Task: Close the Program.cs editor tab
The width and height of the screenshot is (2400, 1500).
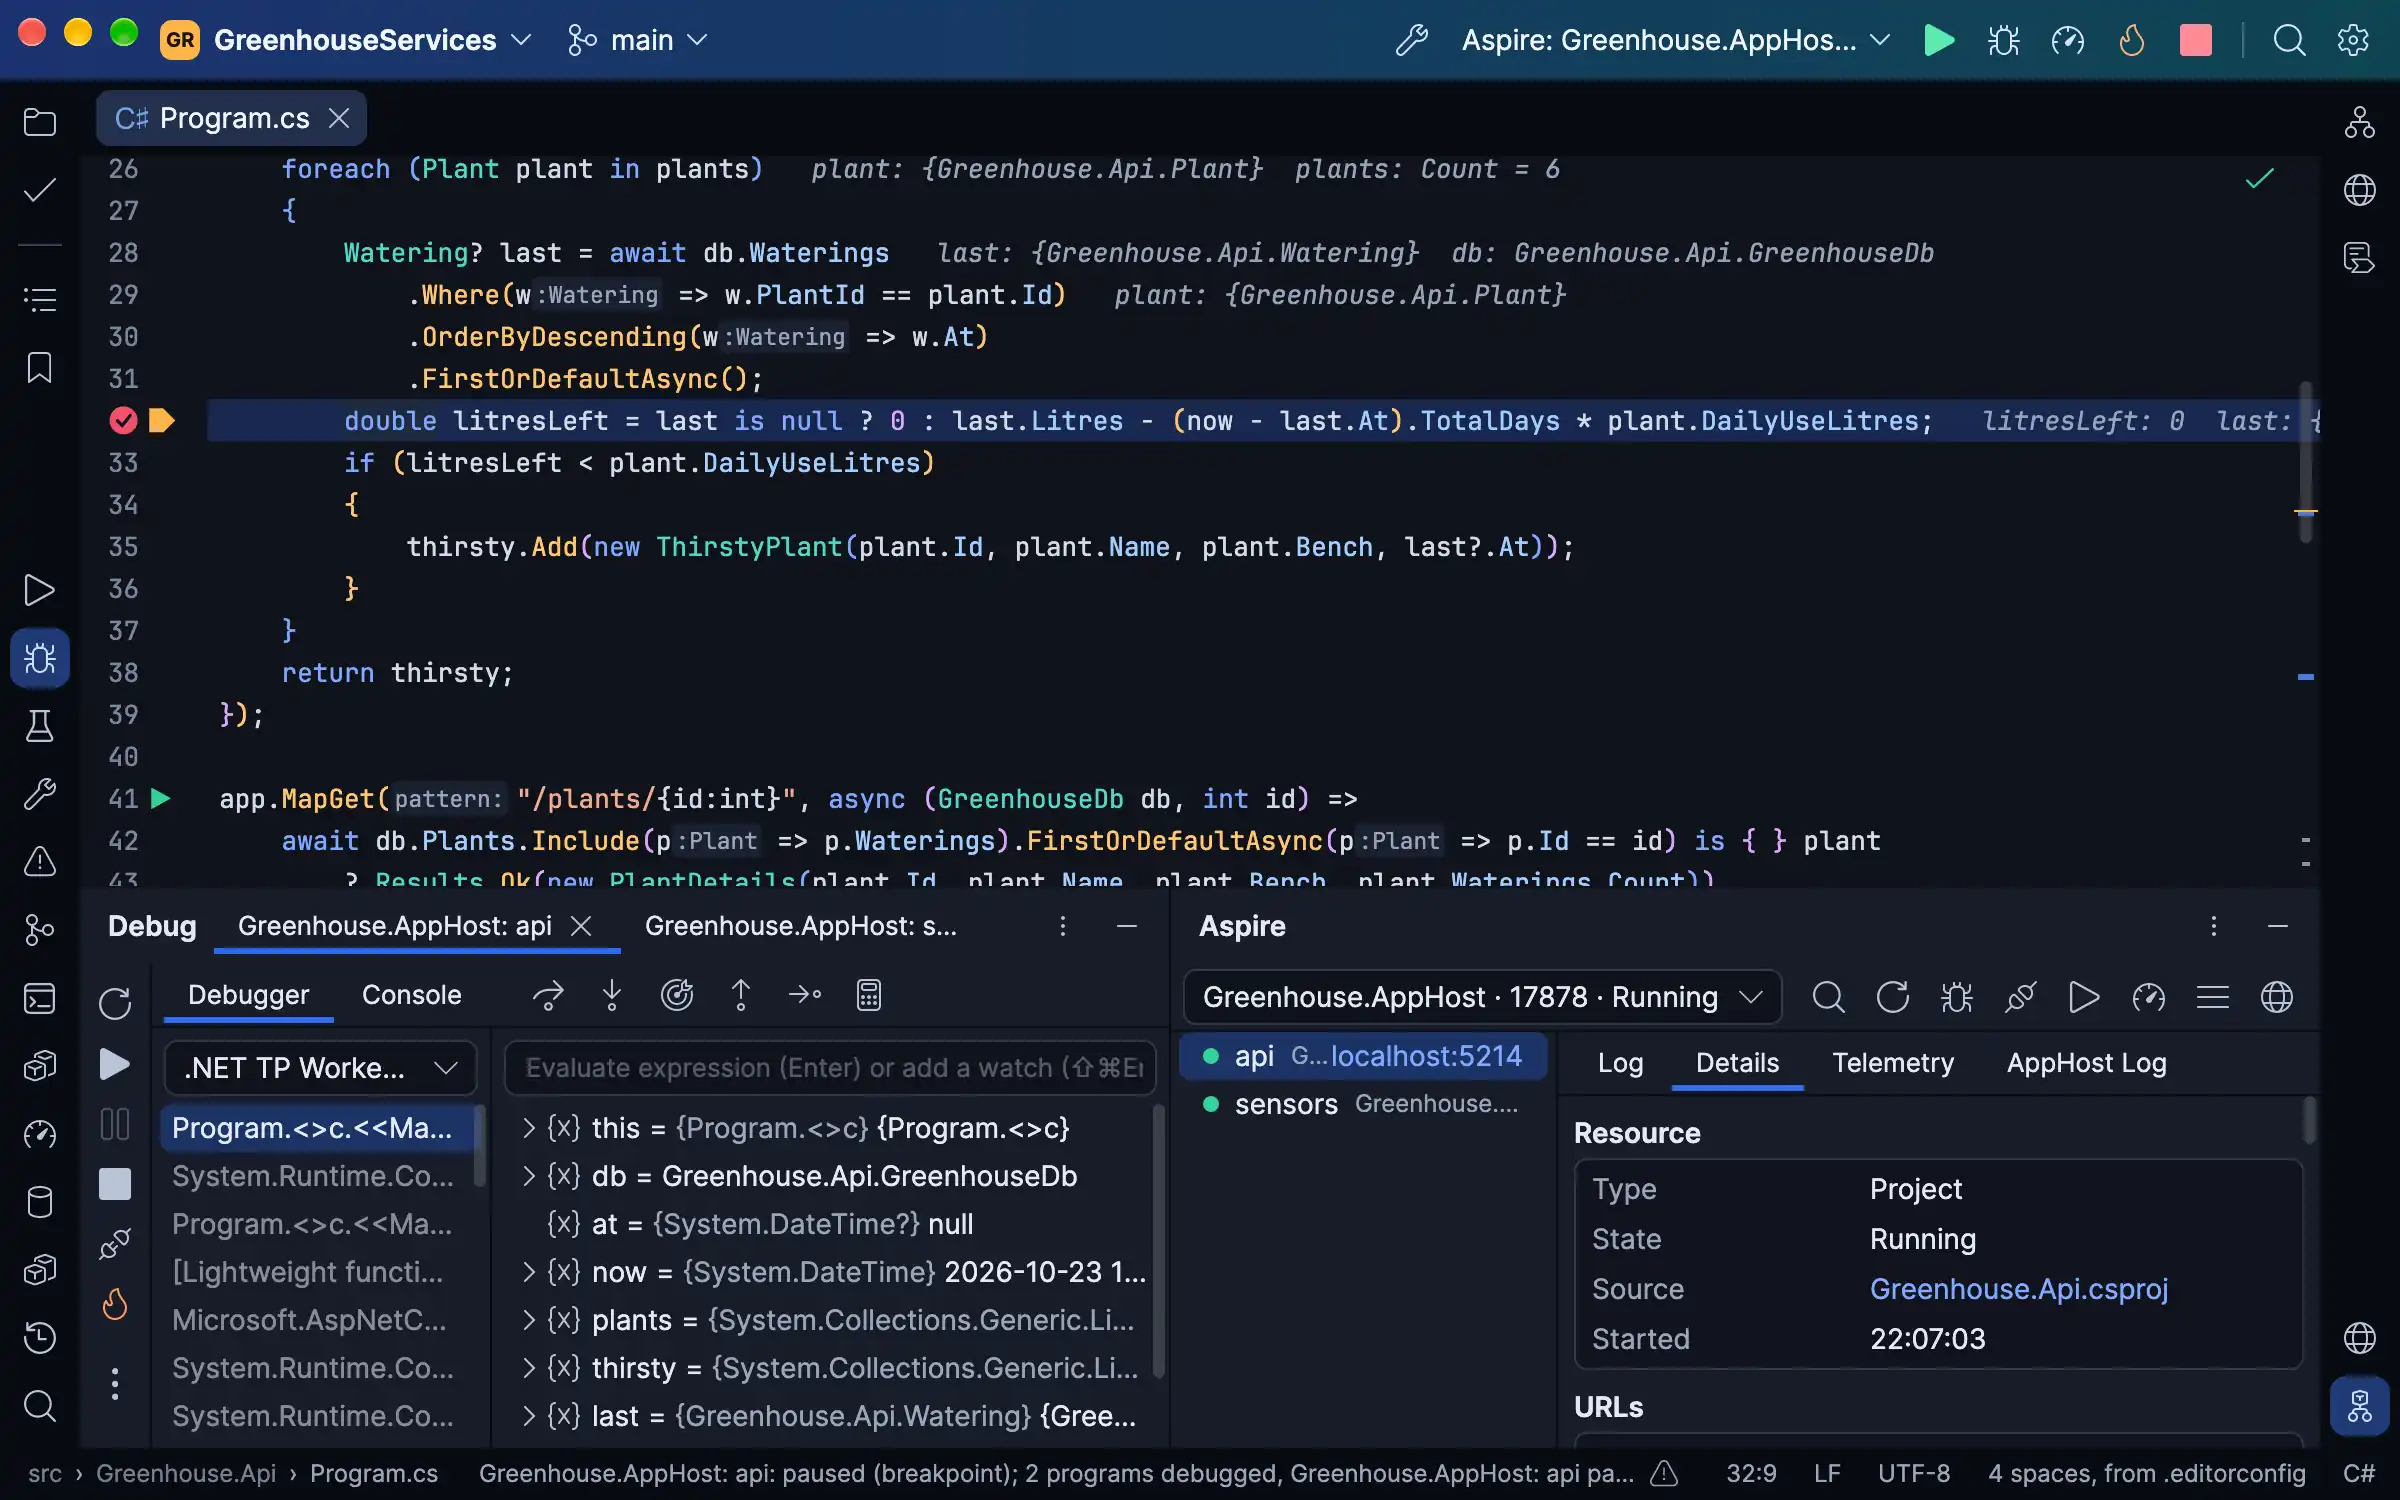Action: click(339, 118)
